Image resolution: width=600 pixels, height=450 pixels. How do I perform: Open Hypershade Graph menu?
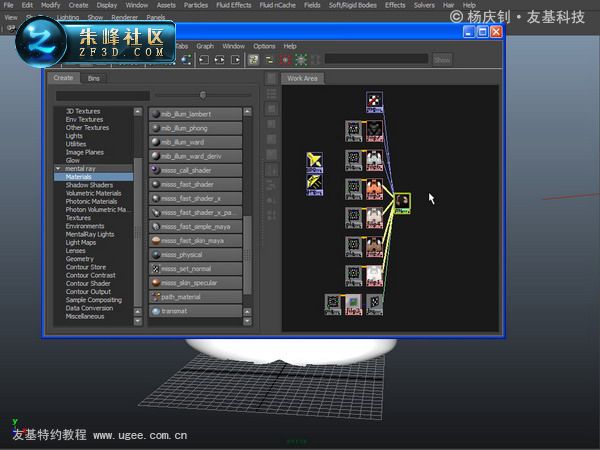pos(205,46)
